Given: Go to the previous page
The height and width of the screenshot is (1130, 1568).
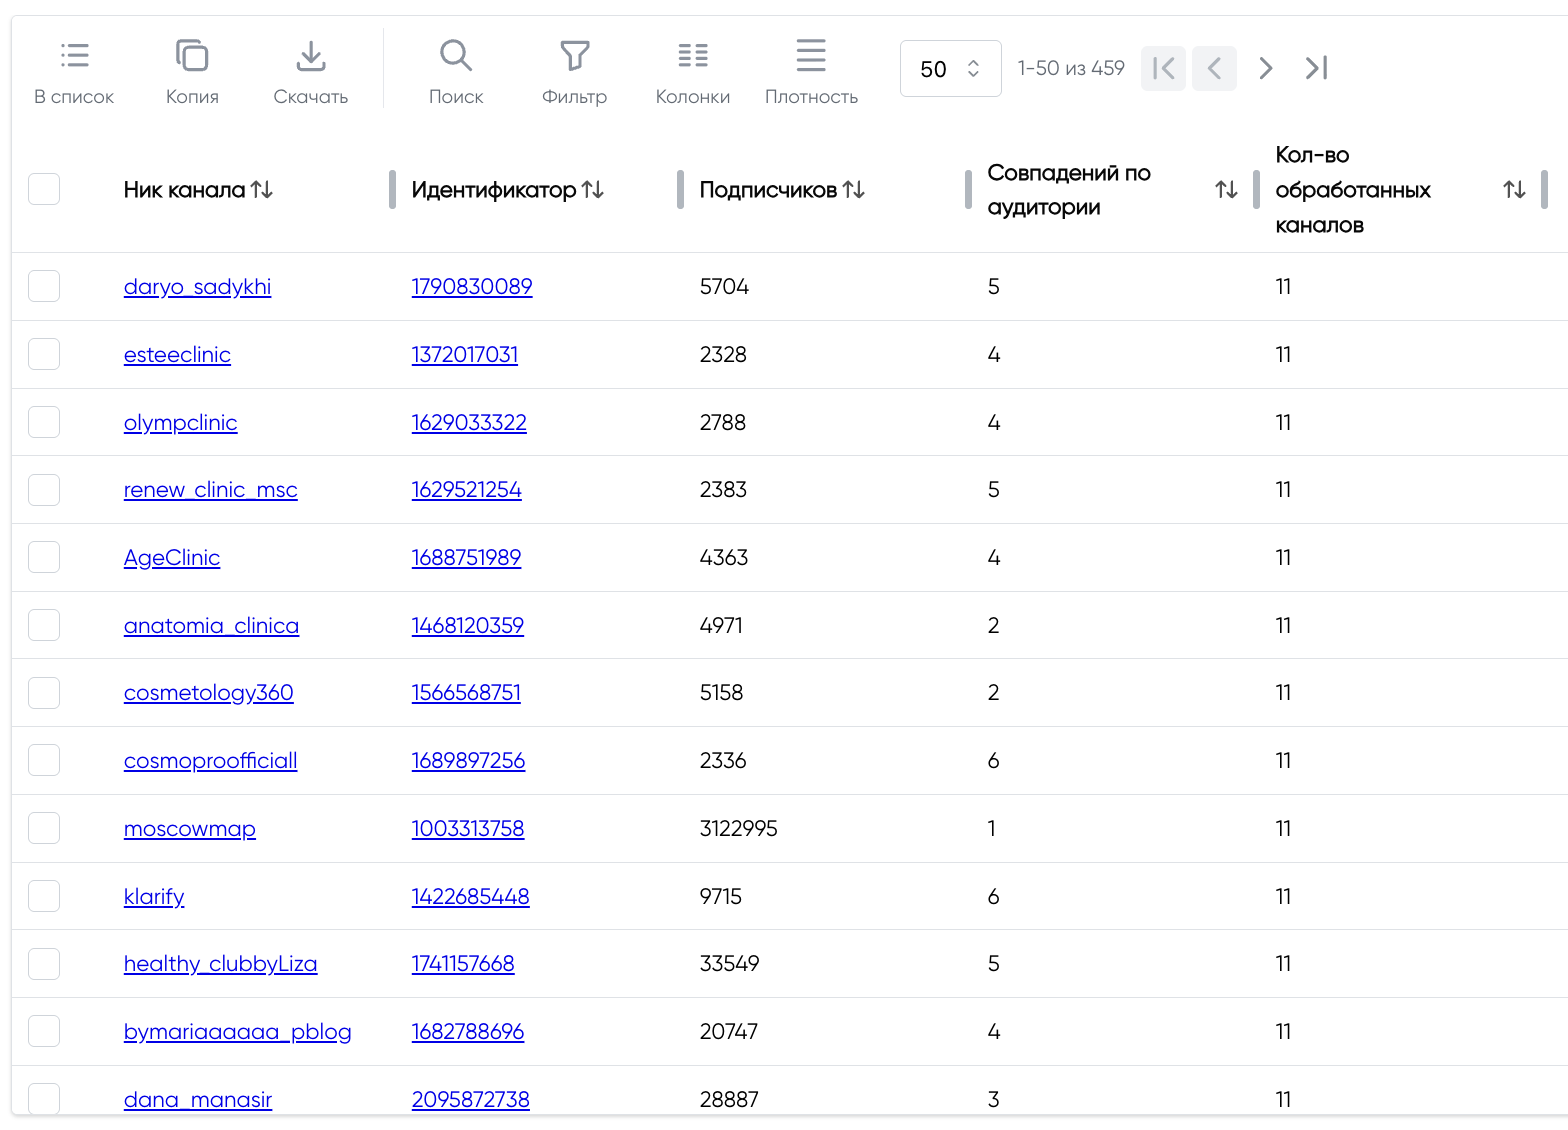Looking at the screenshot, I should pos(1214,68).
